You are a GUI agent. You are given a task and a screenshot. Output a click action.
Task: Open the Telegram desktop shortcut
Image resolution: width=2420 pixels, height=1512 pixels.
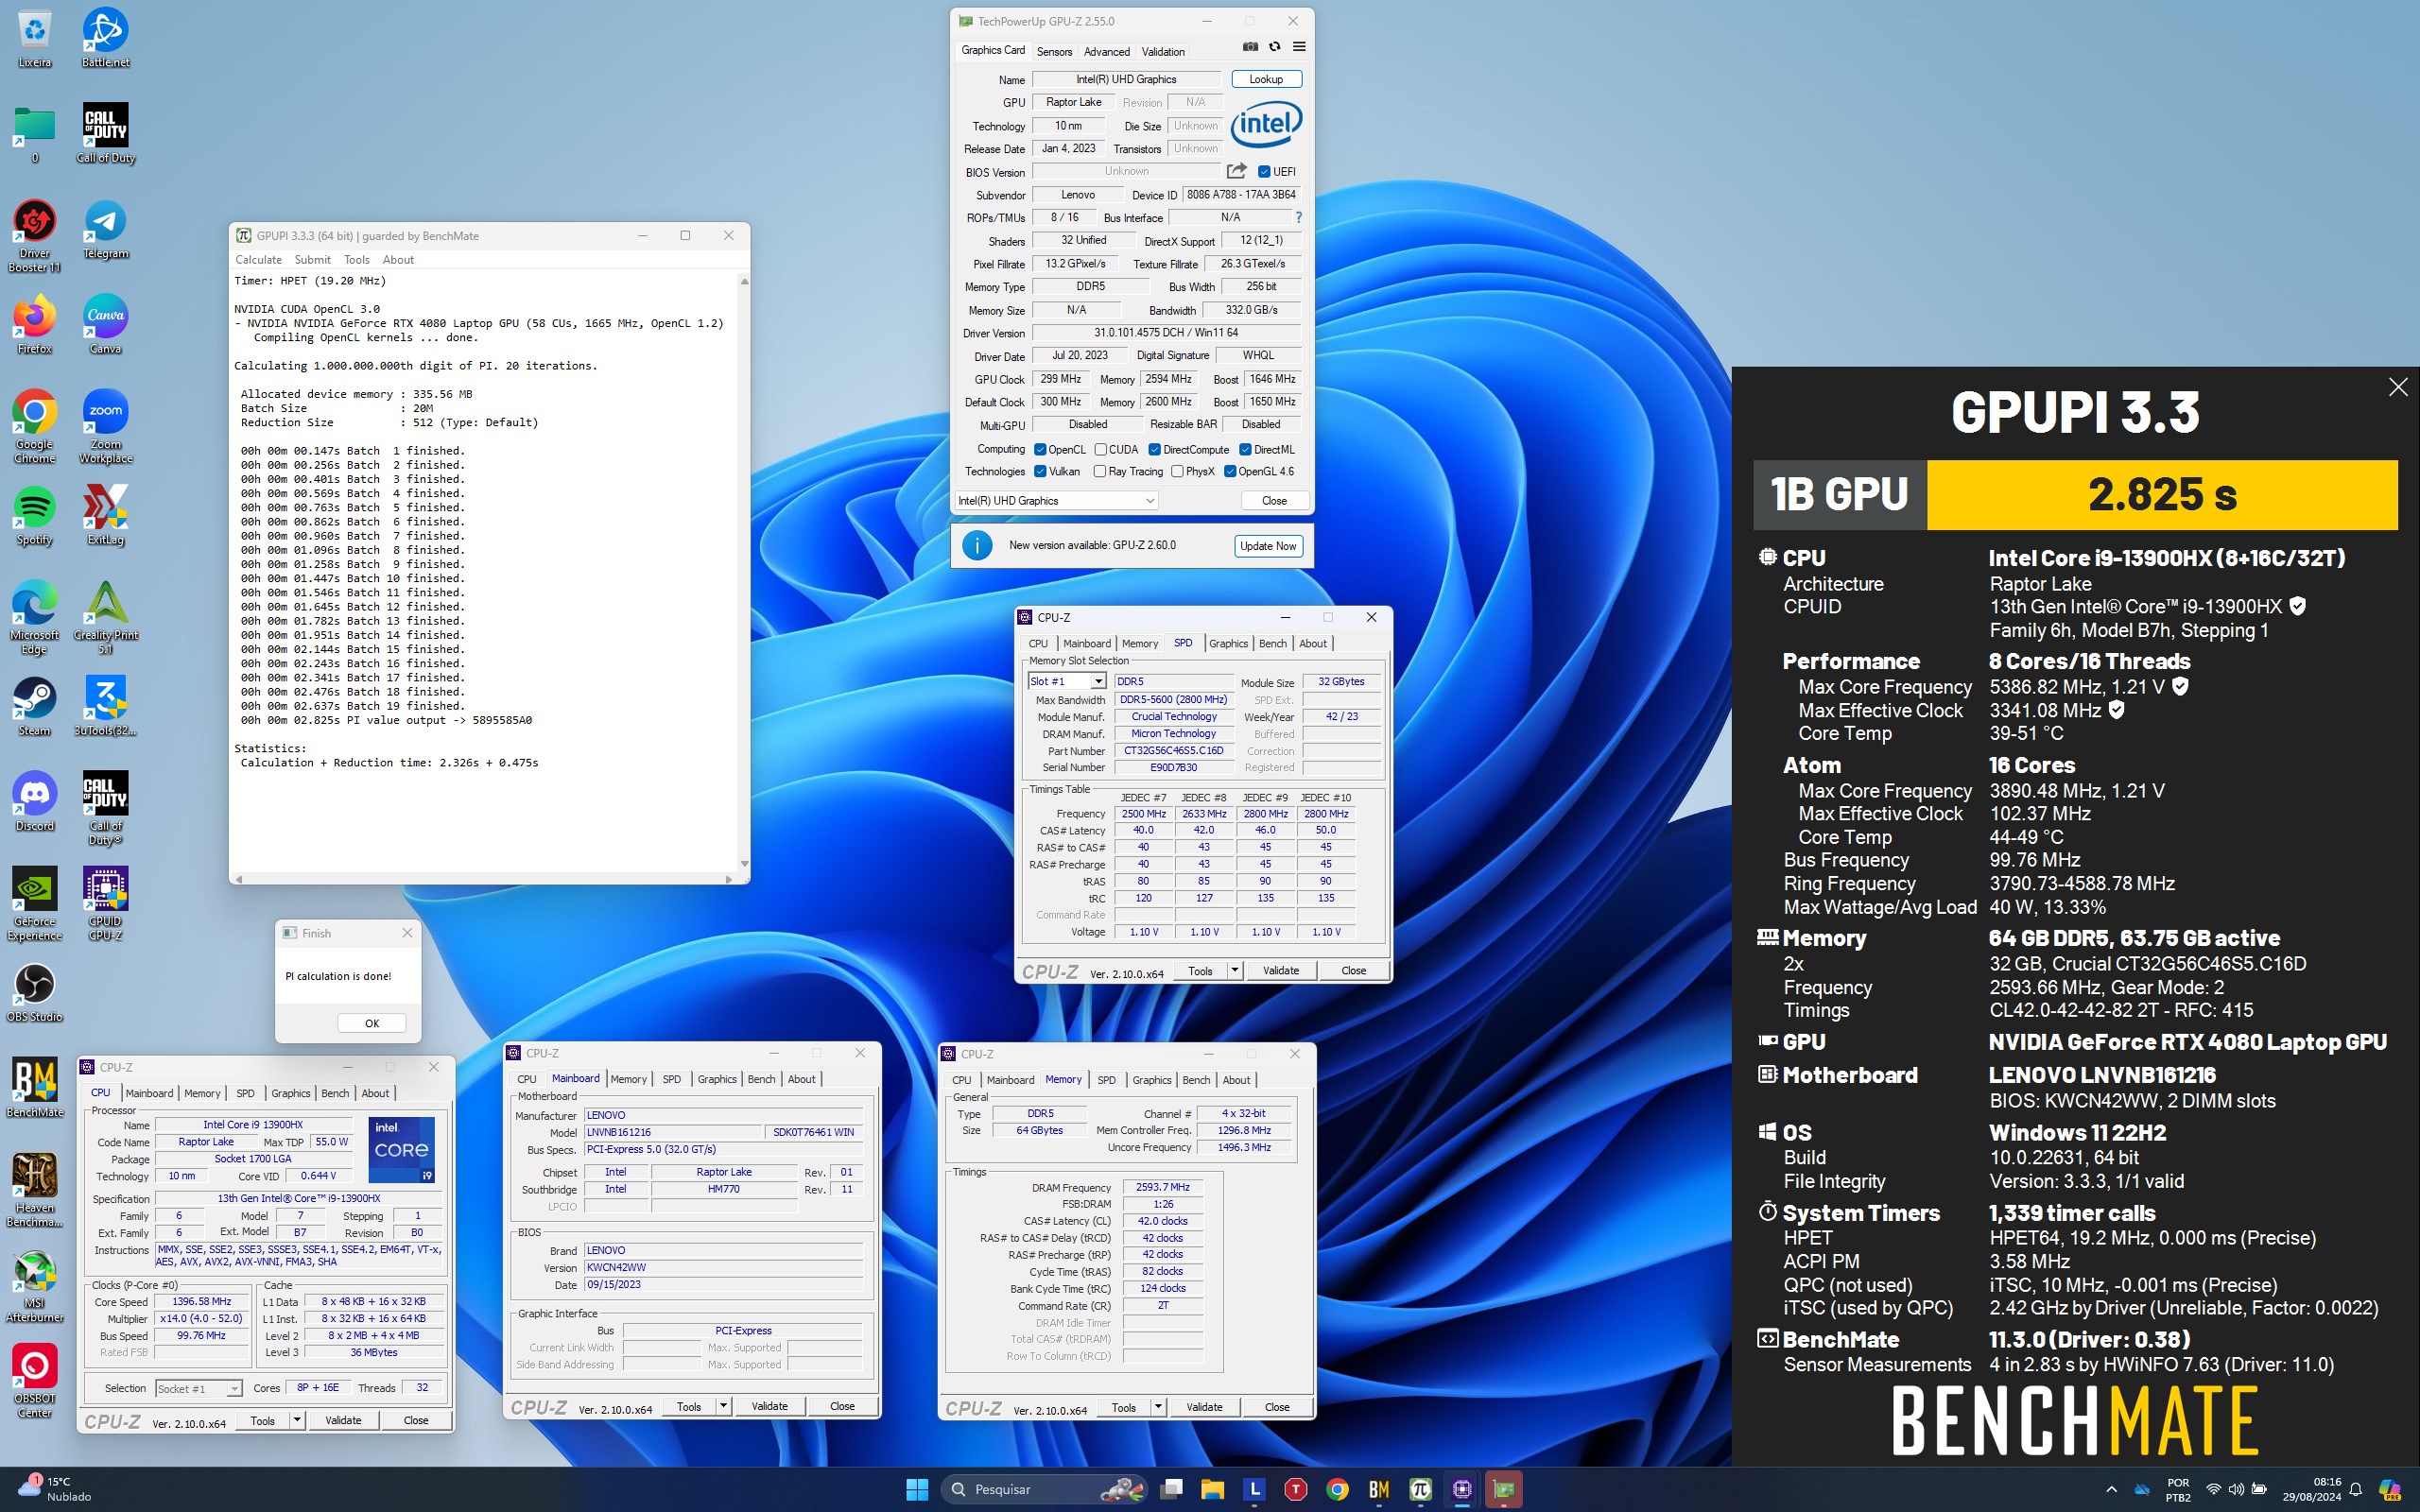pos(105,229)
